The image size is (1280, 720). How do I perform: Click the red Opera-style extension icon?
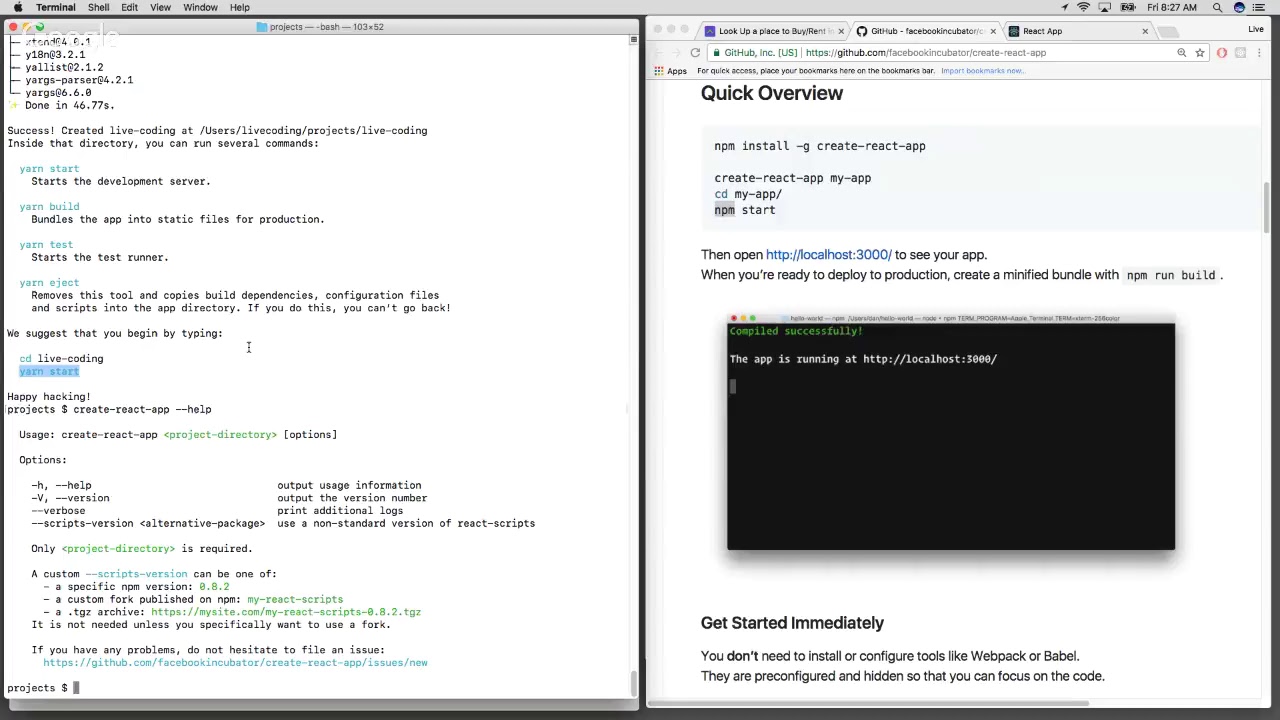1222,53
